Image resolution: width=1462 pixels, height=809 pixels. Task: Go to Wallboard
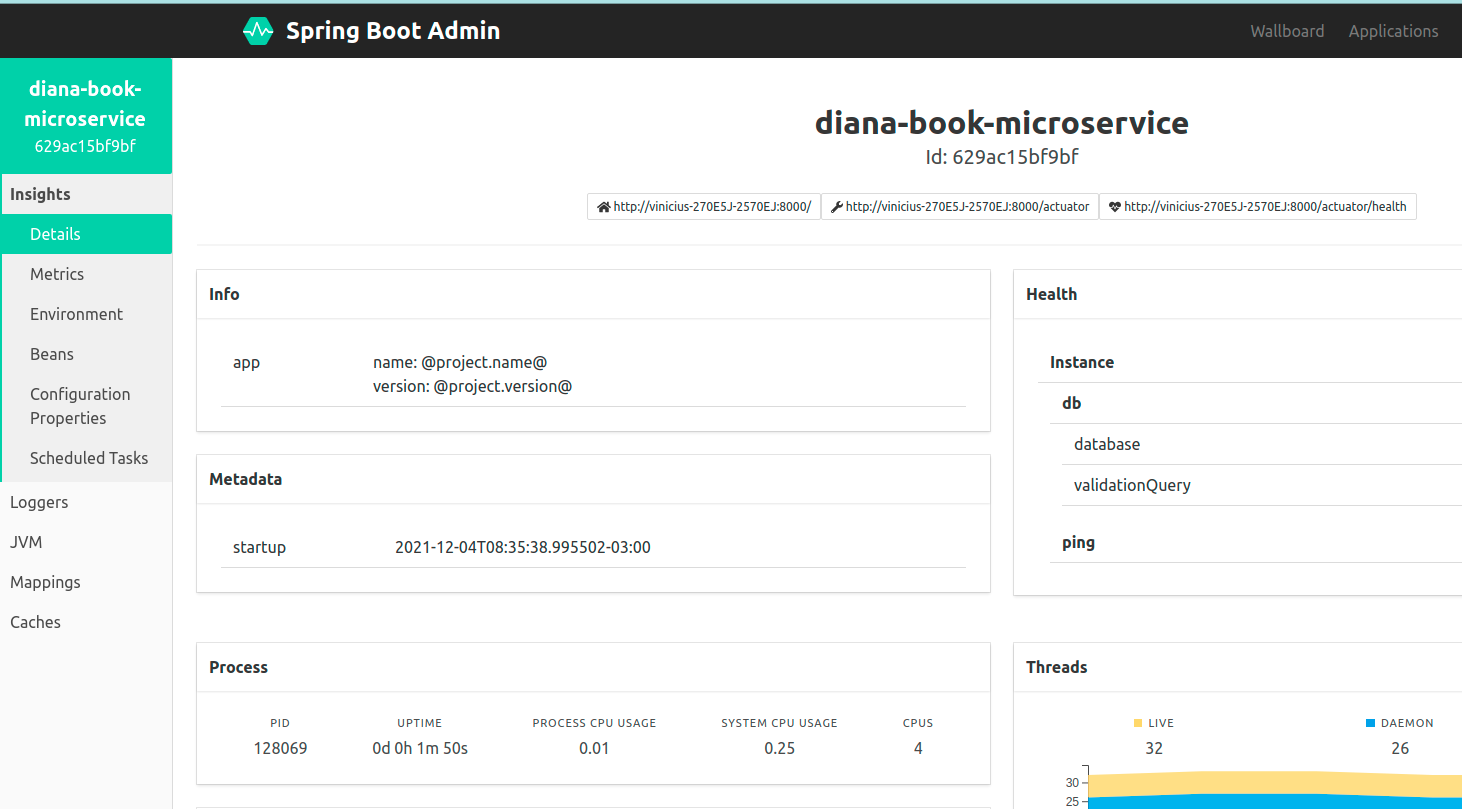pyautogui.click(x=1287, y=31)
